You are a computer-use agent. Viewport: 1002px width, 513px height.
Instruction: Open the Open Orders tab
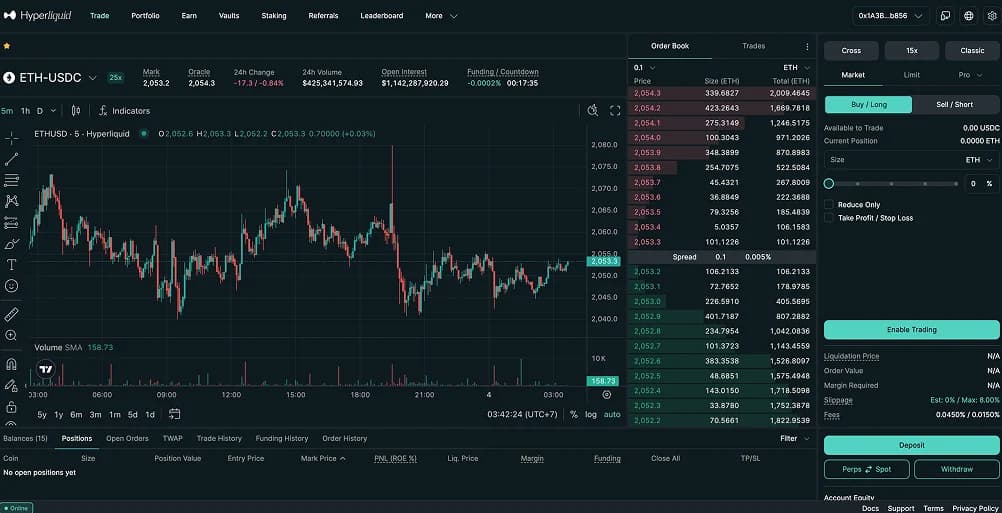click(x=127, y=438)
